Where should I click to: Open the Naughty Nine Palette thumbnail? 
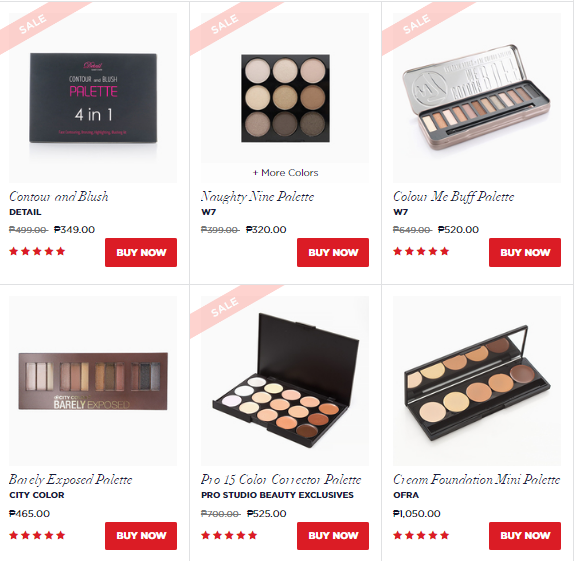(285, 88)
